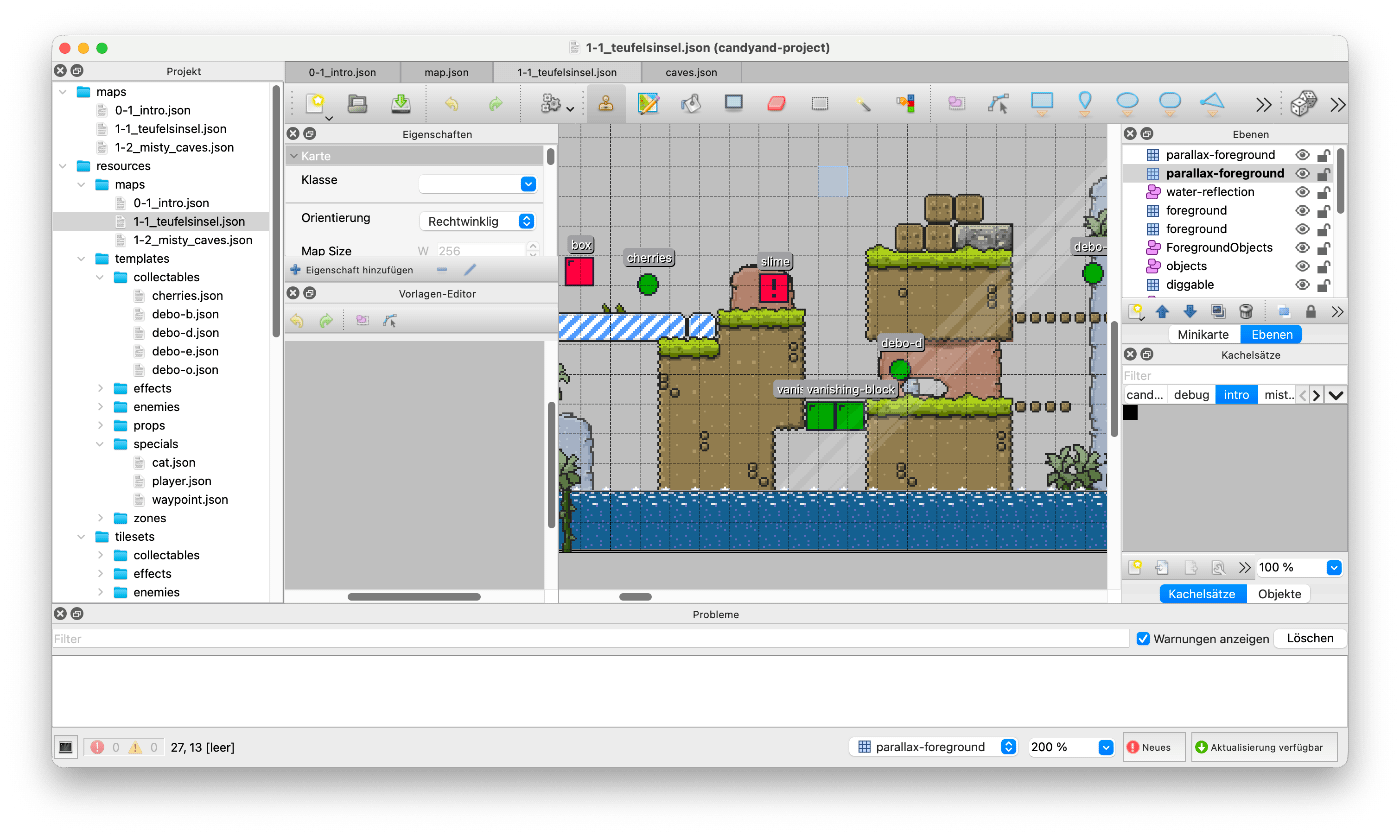Select the Bucket Fill tool

tap(691, 103)
